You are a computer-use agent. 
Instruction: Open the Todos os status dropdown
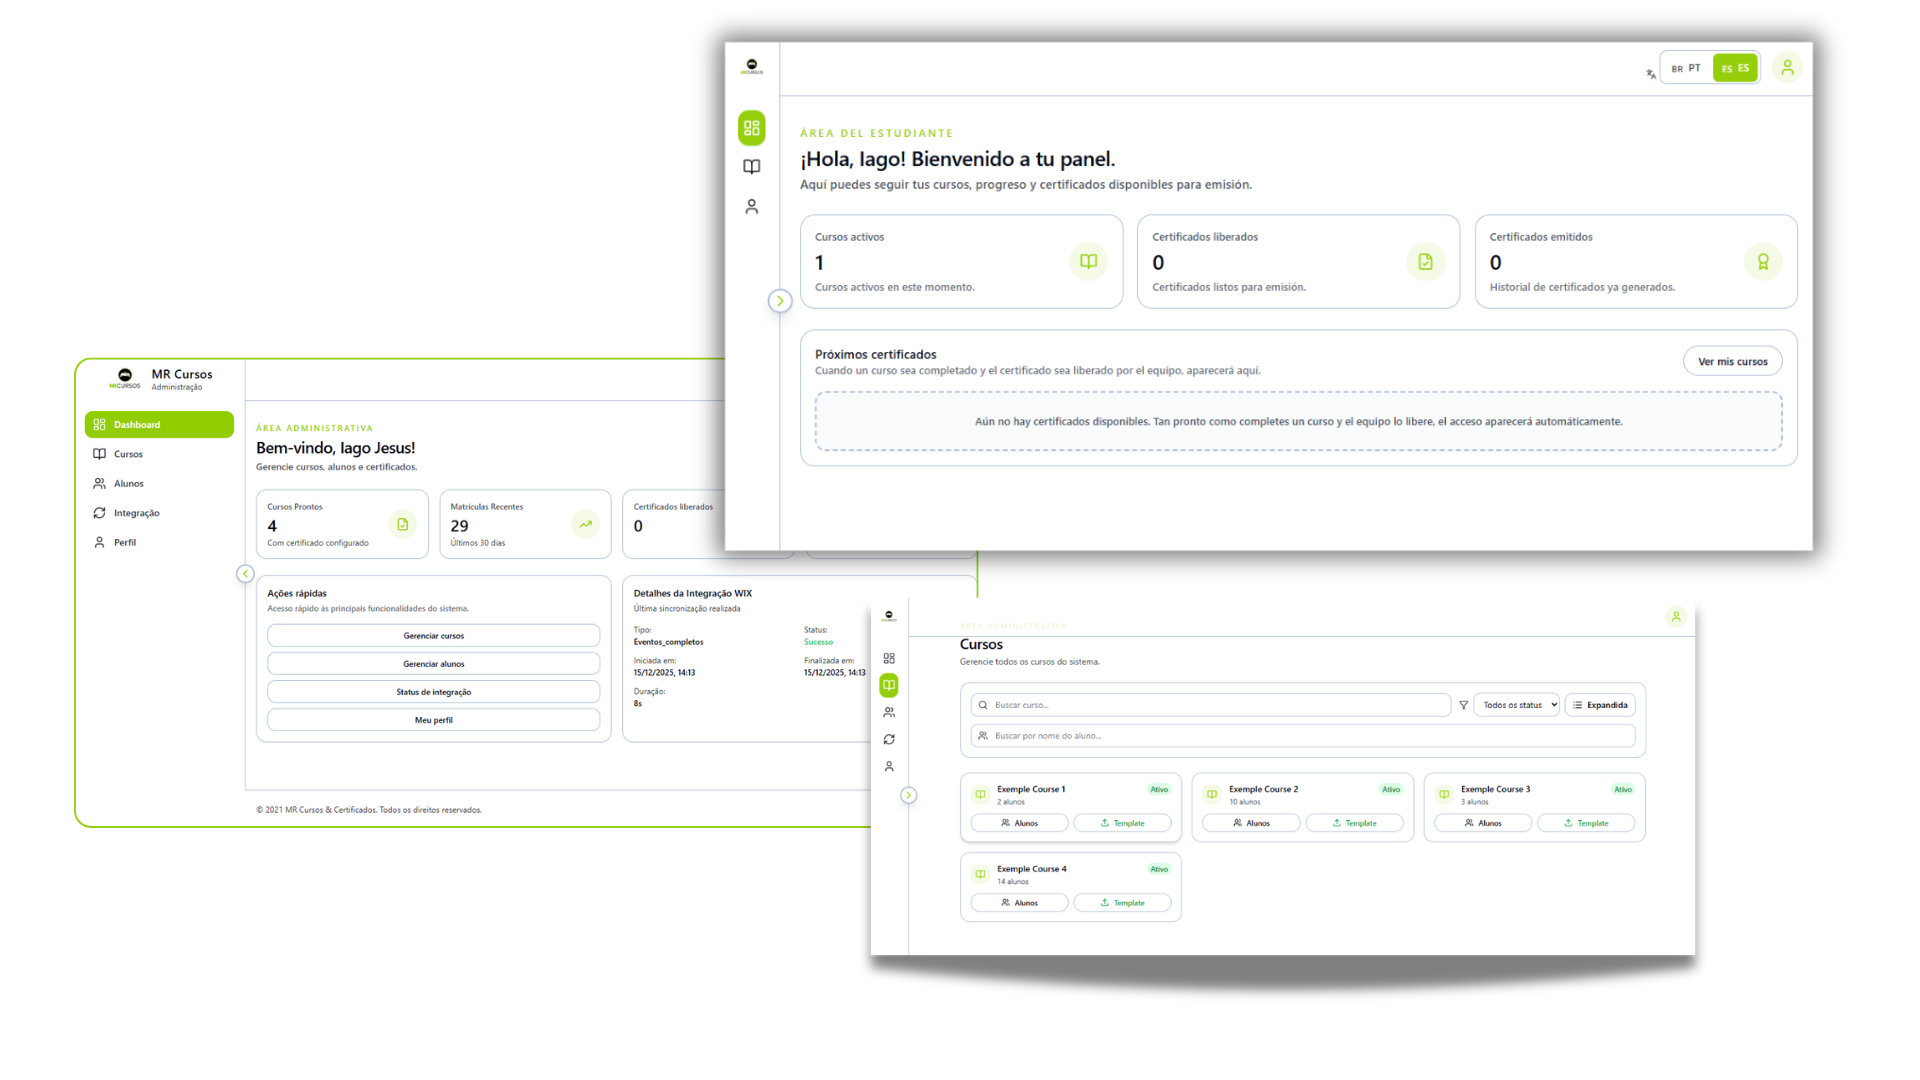[x=1516, y=705]
